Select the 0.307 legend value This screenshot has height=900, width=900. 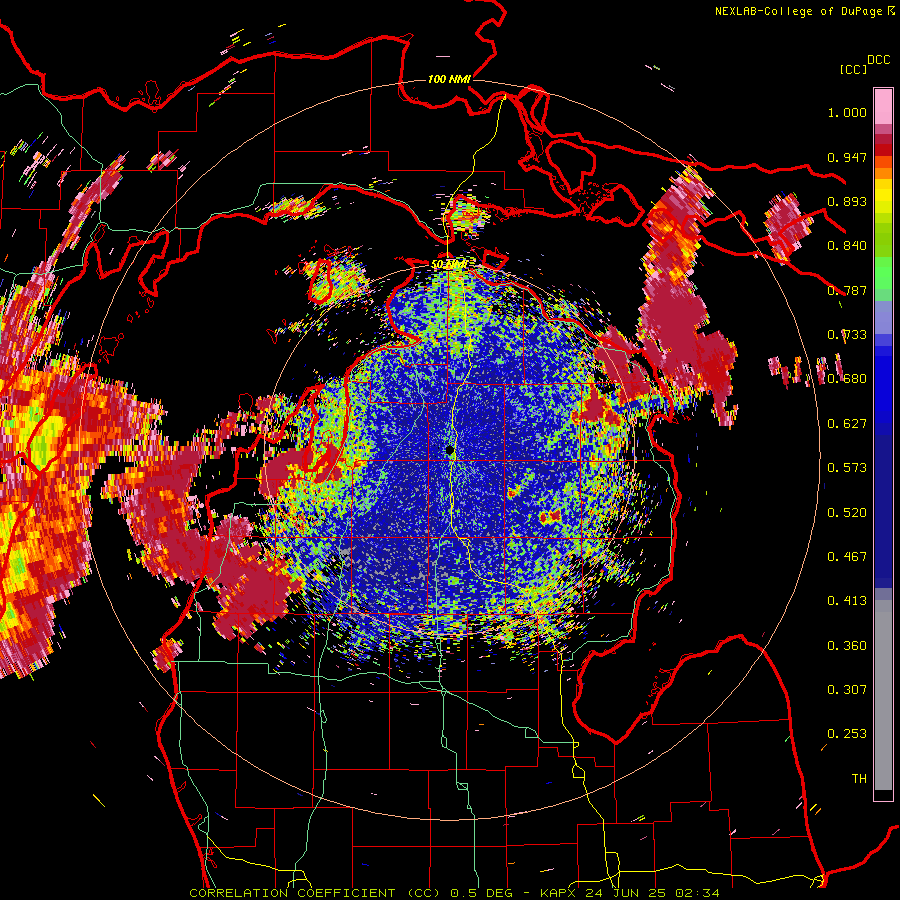[847, 690]
